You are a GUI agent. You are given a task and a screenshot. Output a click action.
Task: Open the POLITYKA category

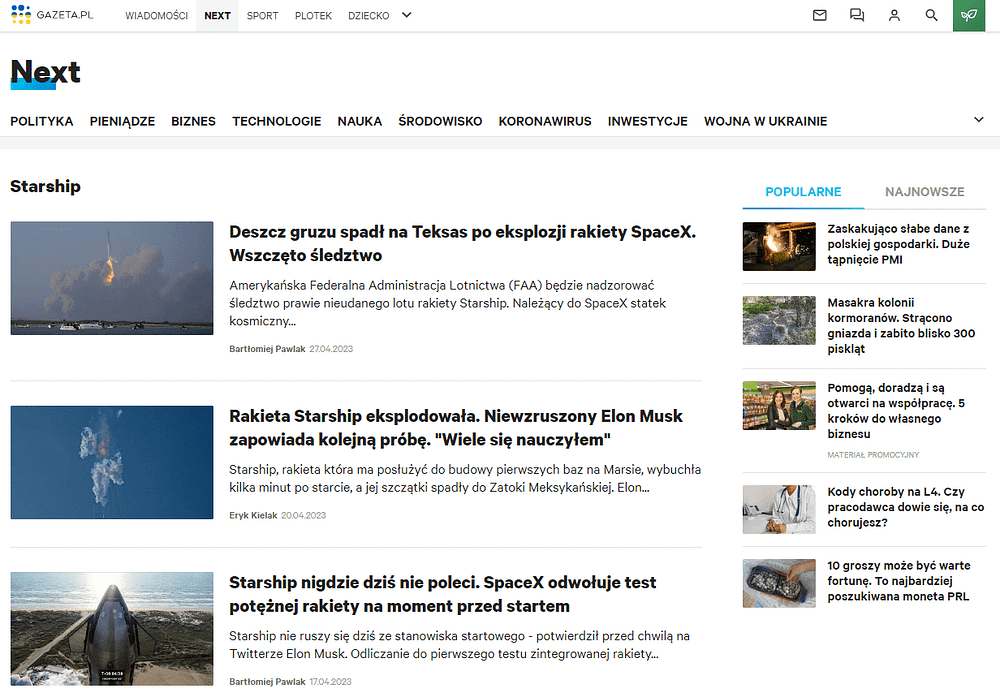pyautogui.click(x=41, y=121)
